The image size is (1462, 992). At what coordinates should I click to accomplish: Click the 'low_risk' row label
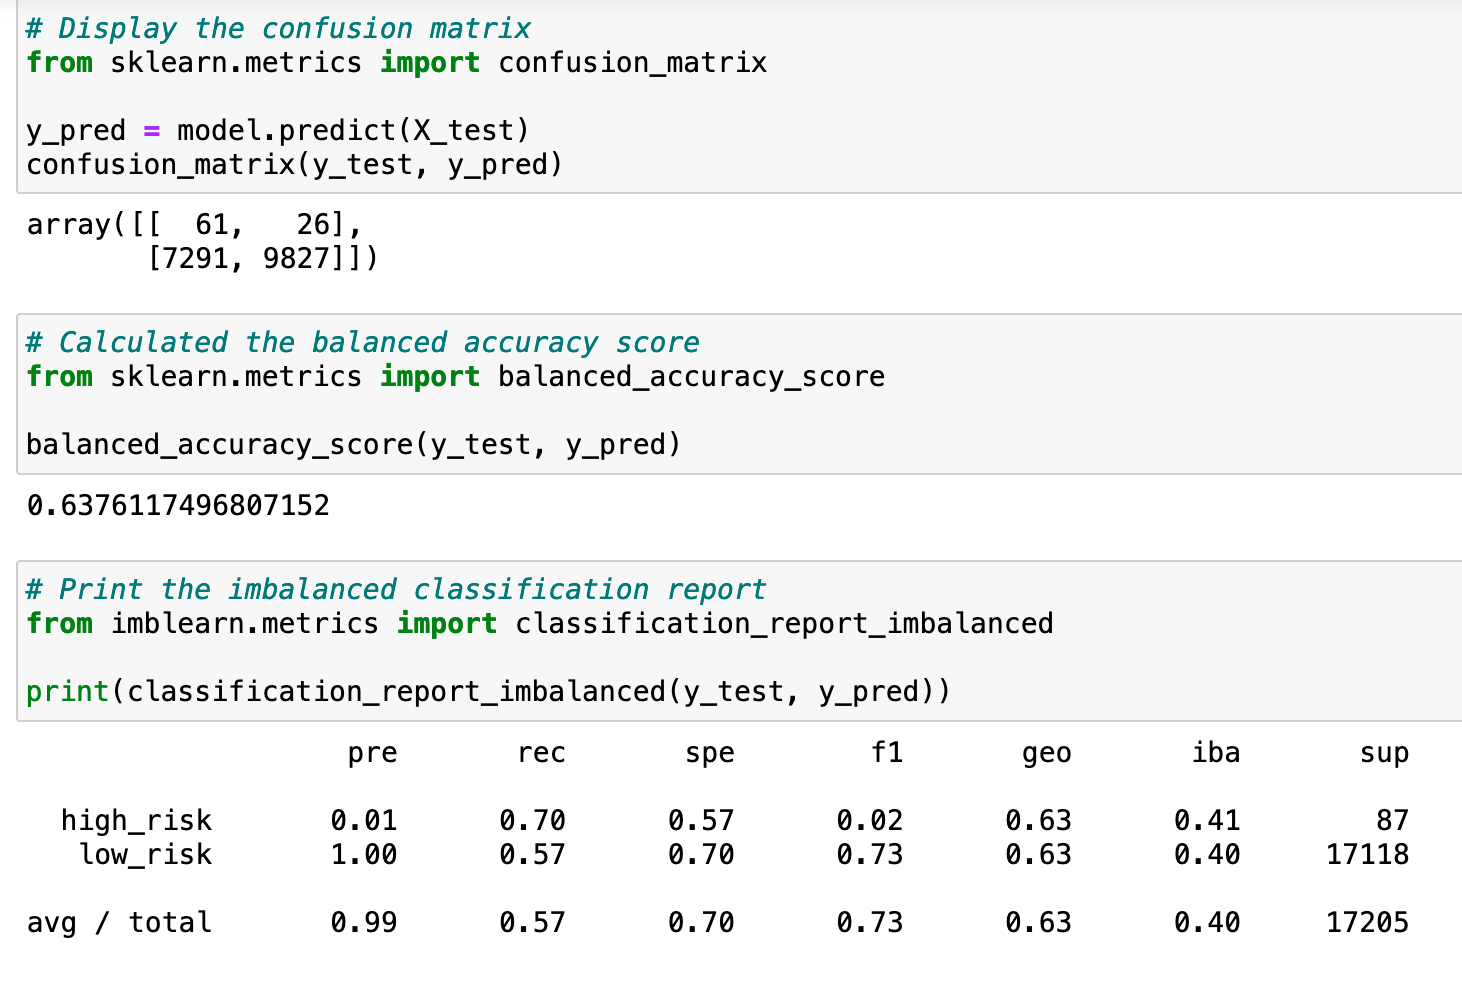pyautogui.click(x=146, y=854)
